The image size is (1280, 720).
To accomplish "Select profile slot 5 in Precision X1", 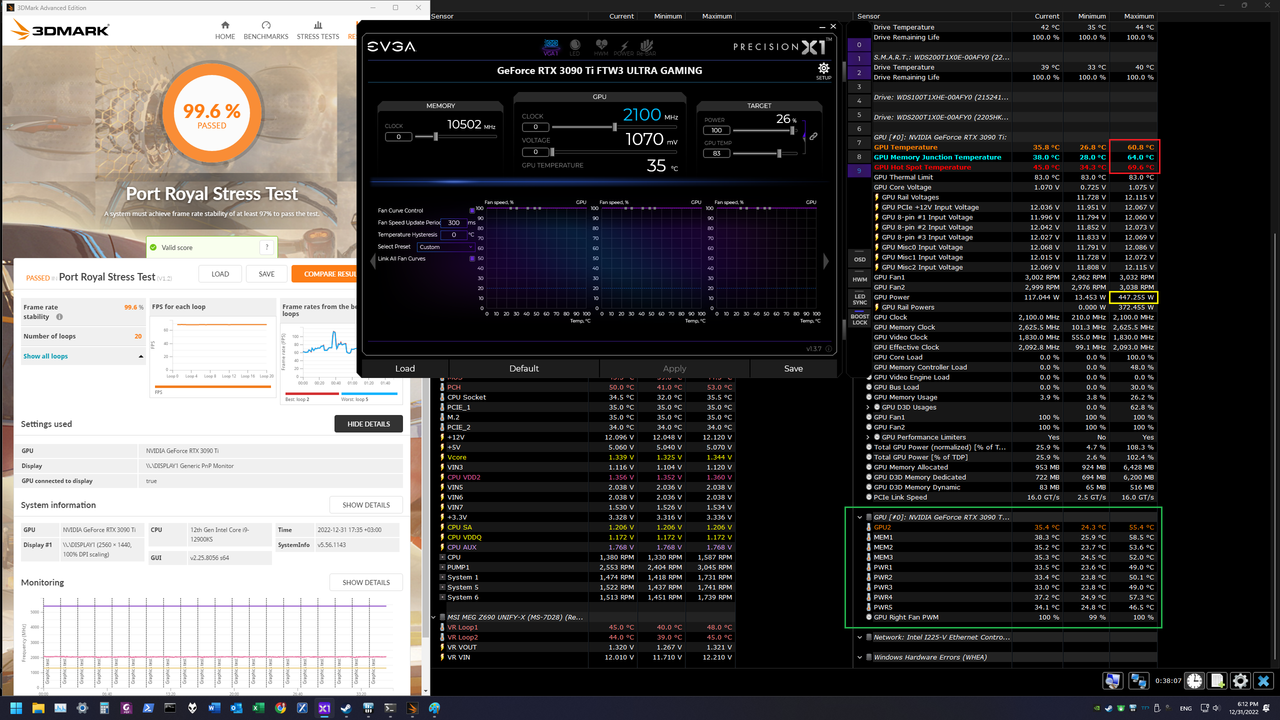I will tap(859, 115).
